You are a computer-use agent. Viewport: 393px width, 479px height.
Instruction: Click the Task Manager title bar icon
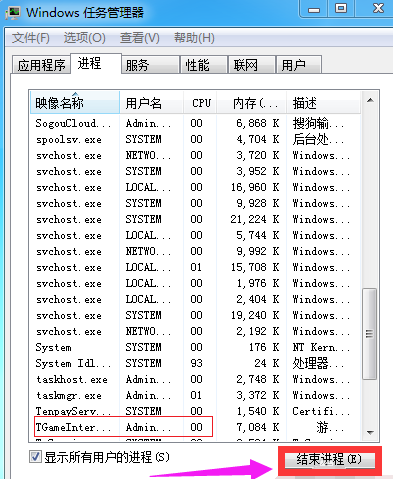(x=12, y=12)
